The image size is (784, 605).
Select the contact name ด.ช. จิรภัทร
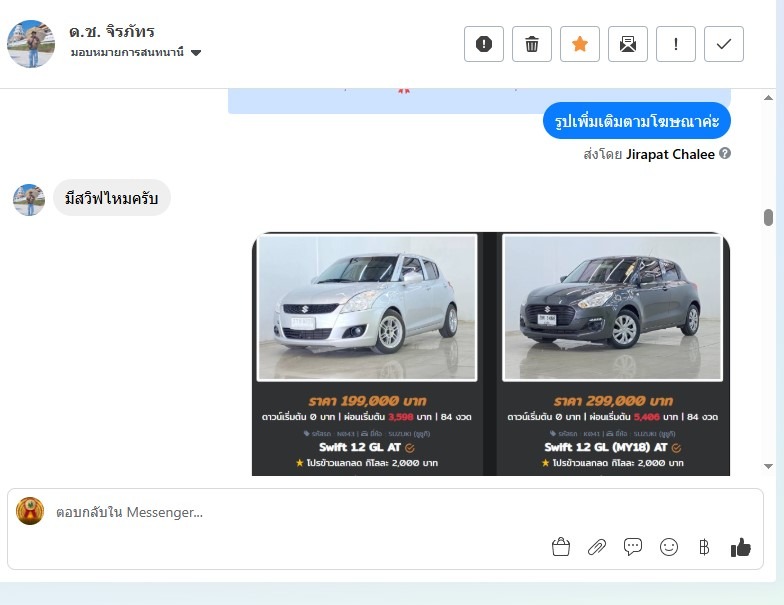(112, 32)
